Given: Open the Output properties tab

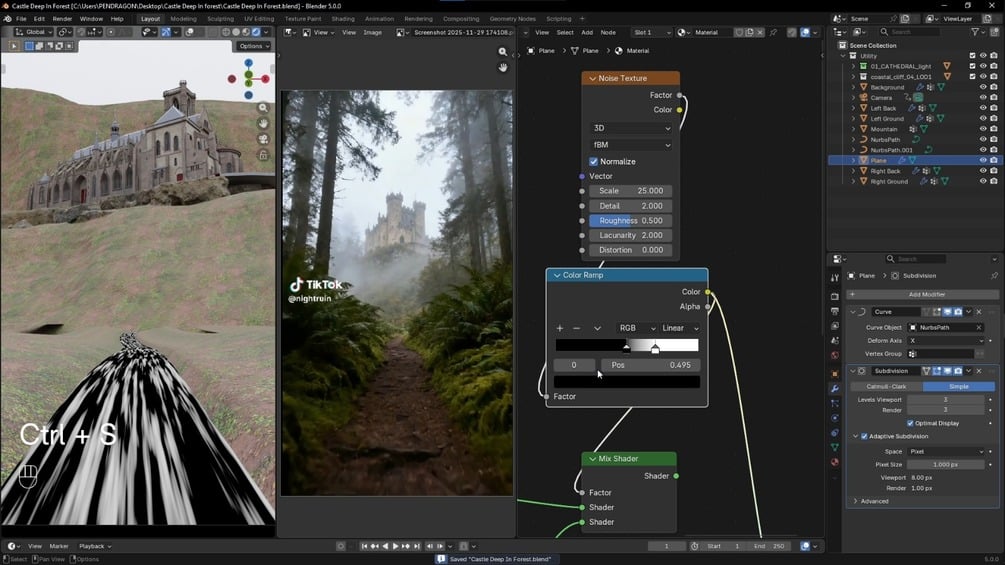Looking at the screenshot, I should click(x=835, y=311).
